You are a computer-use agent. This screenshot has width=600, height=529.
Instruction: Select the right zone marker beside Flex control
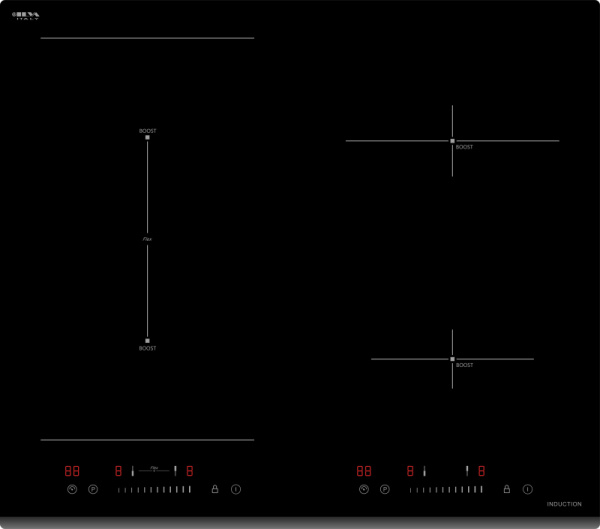tap(175, 471)
